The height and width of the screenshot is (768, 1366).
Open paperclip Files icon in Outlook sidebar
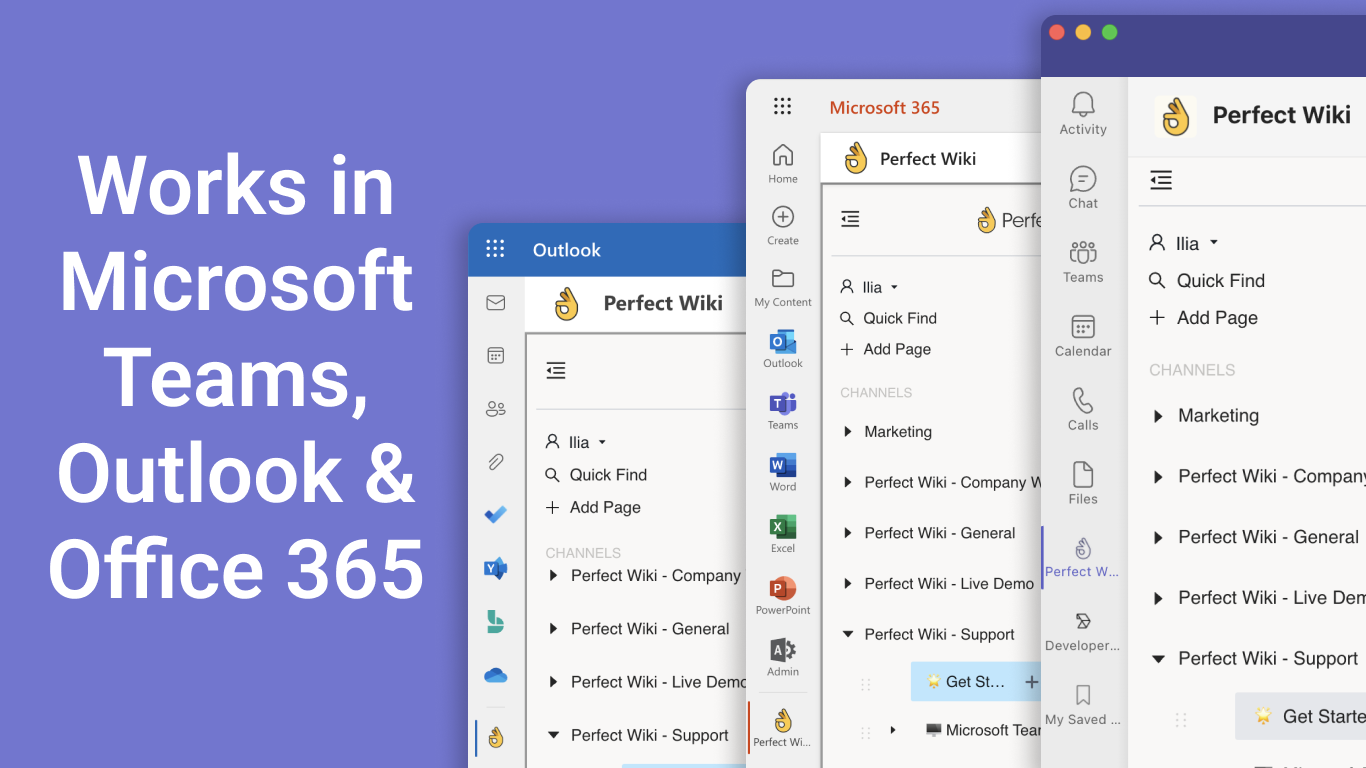tap(496, 462)
